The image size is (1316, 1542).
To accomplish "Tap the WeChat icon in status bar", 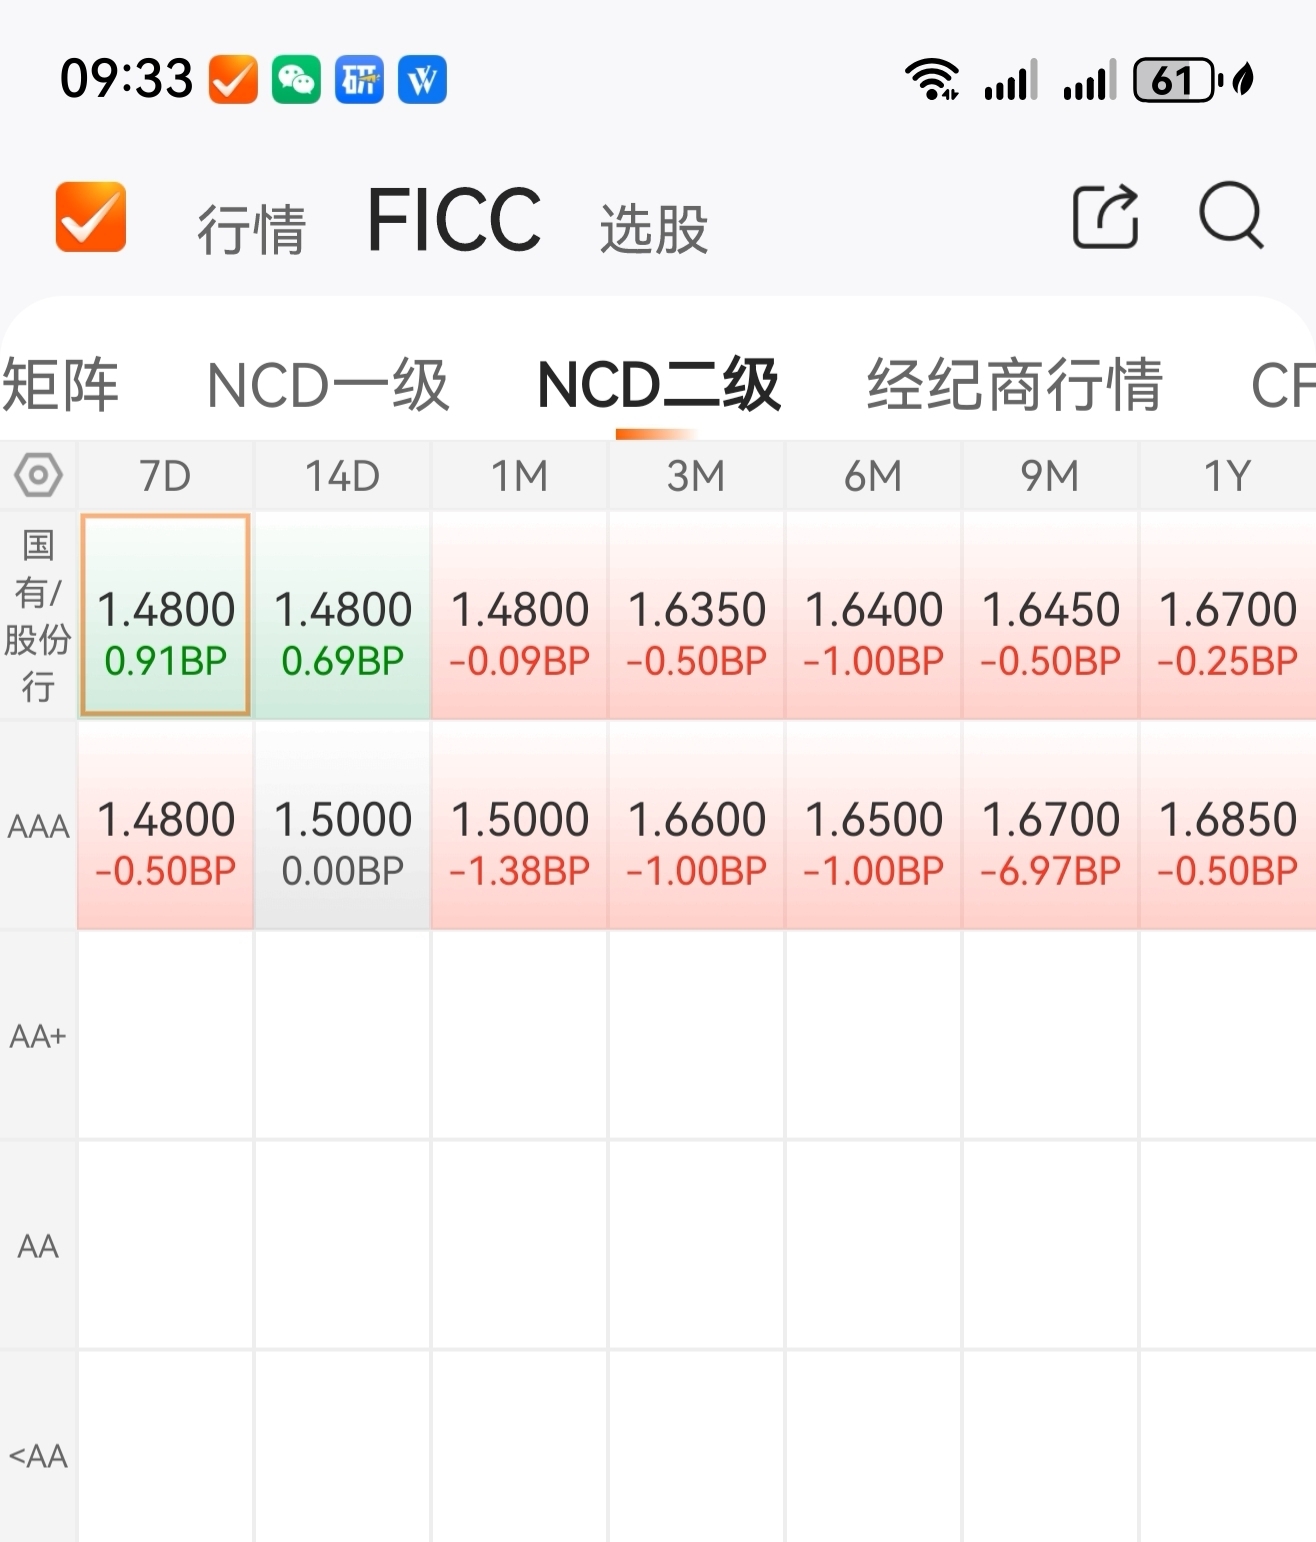I will [296, 79].
